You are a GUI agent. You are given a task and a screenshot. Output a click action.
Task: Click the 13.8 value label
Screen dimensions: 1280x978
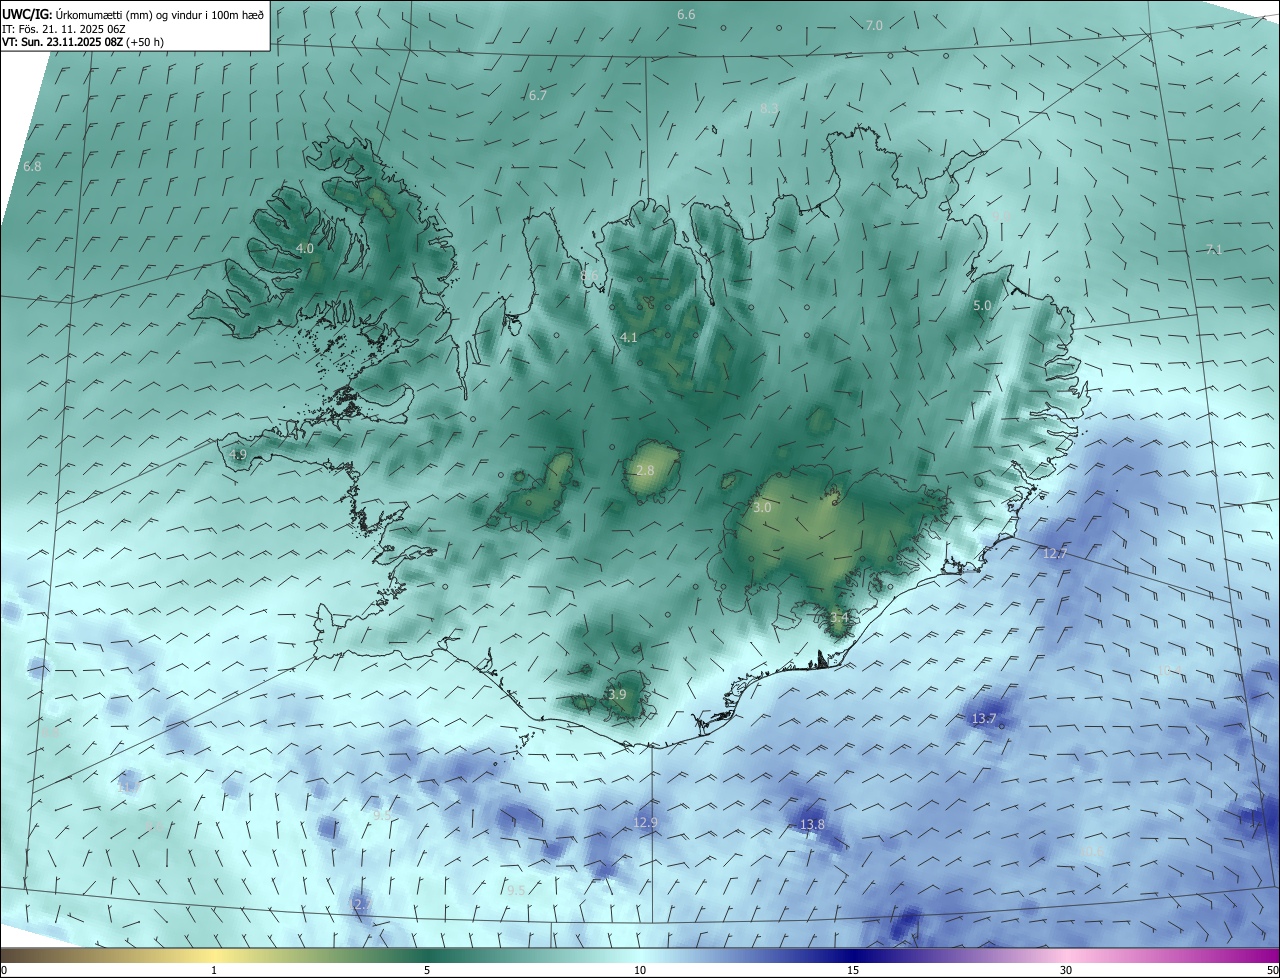[812, 824]
